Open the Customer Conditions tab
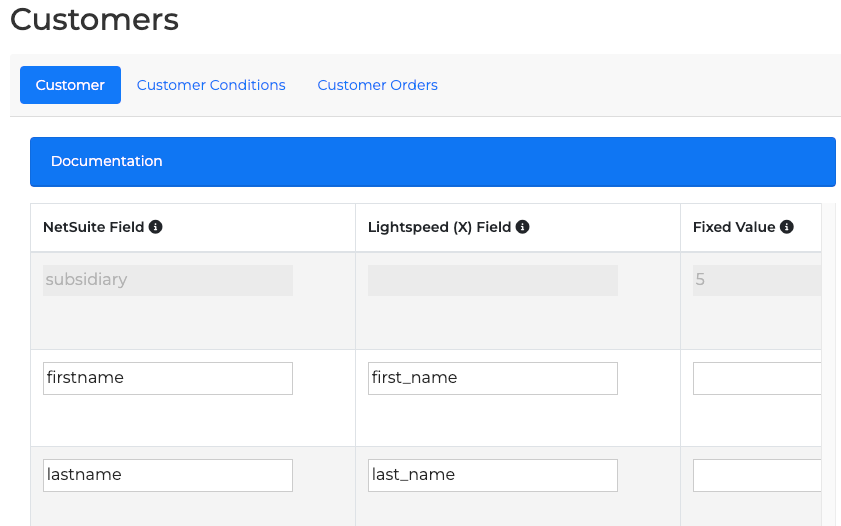Screen dimensions: 841x526 coord(211,85)
